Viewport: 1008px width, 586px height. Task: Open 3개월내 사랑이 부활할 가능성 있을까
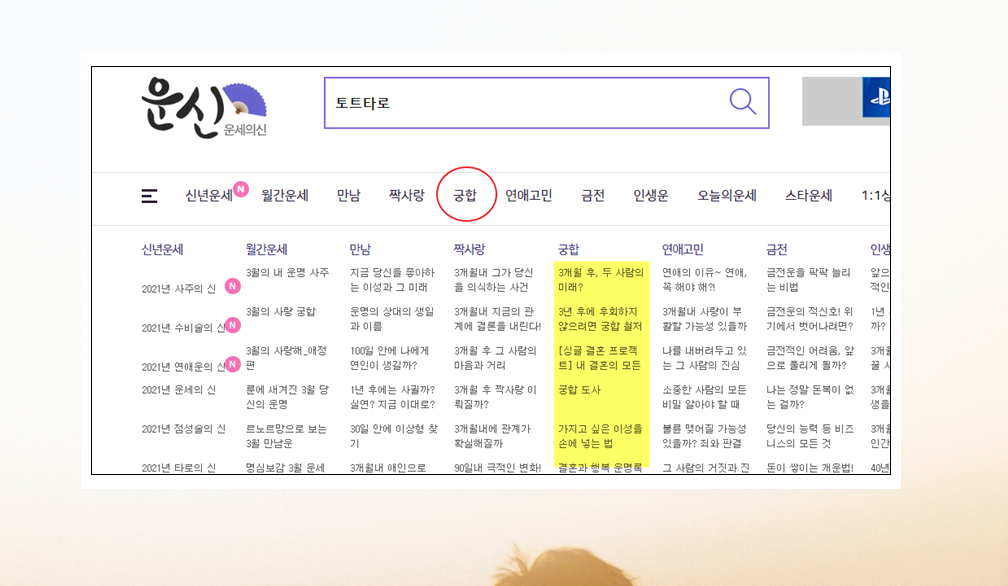(x=705, y=319)
